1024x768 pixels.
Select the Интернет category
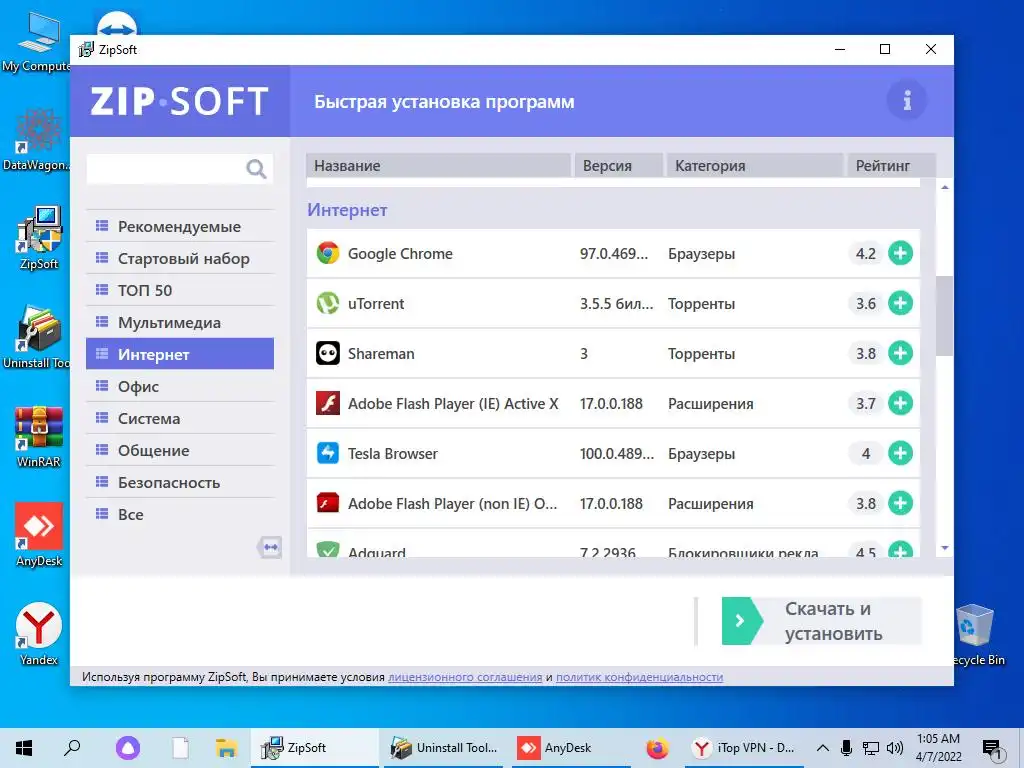coord(180,354)
